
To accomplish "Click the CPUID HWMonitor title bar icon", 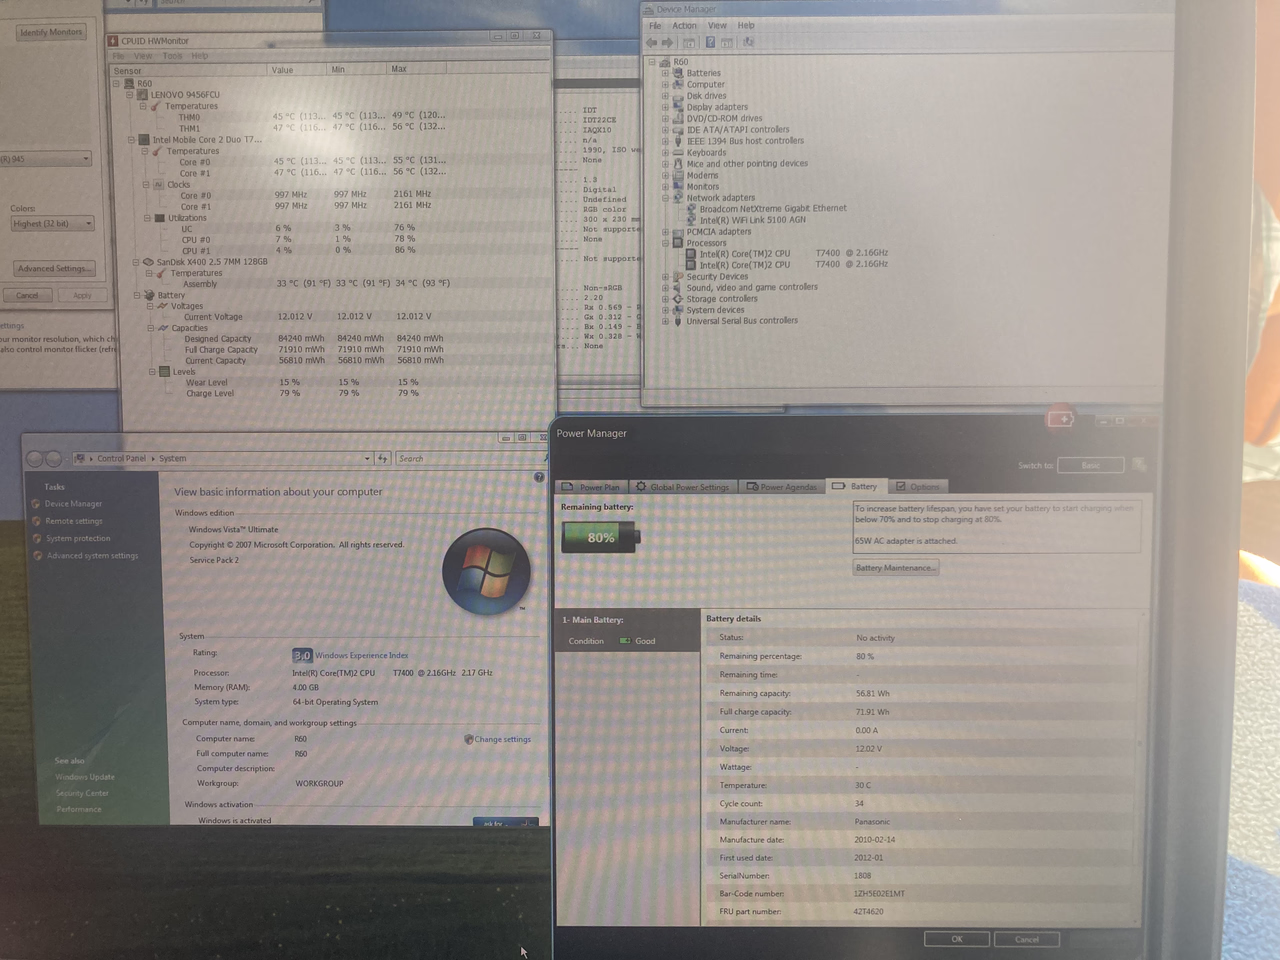I will (x=113, y=41).
